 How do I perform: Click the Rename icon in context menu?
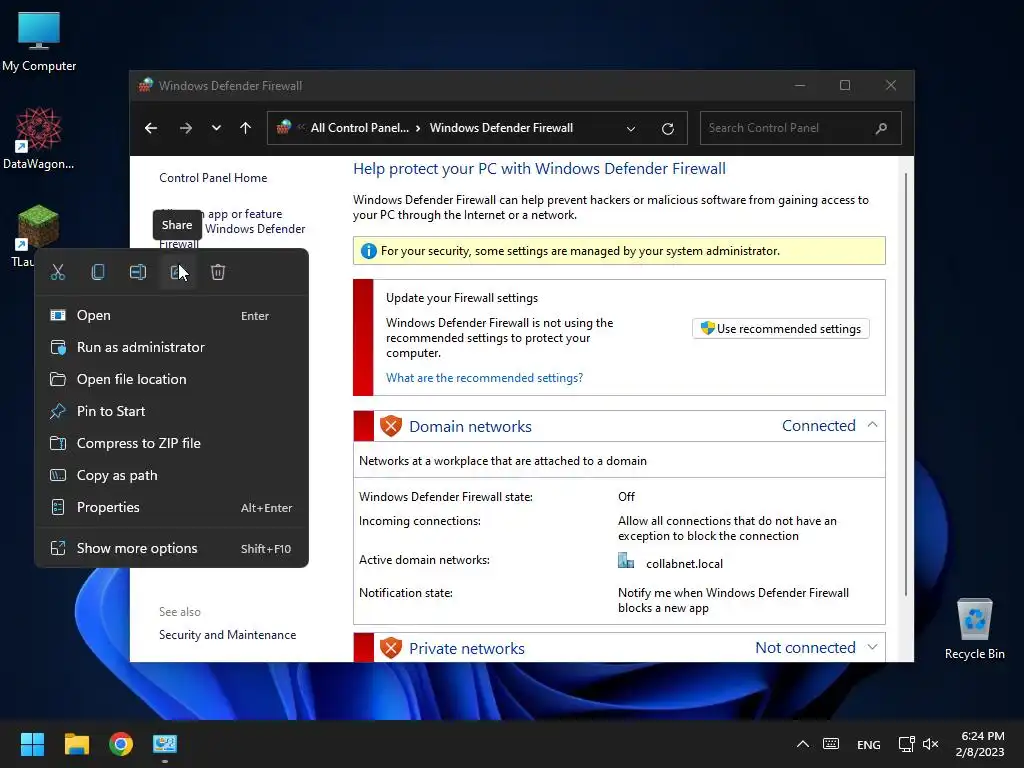coord(138,272)
